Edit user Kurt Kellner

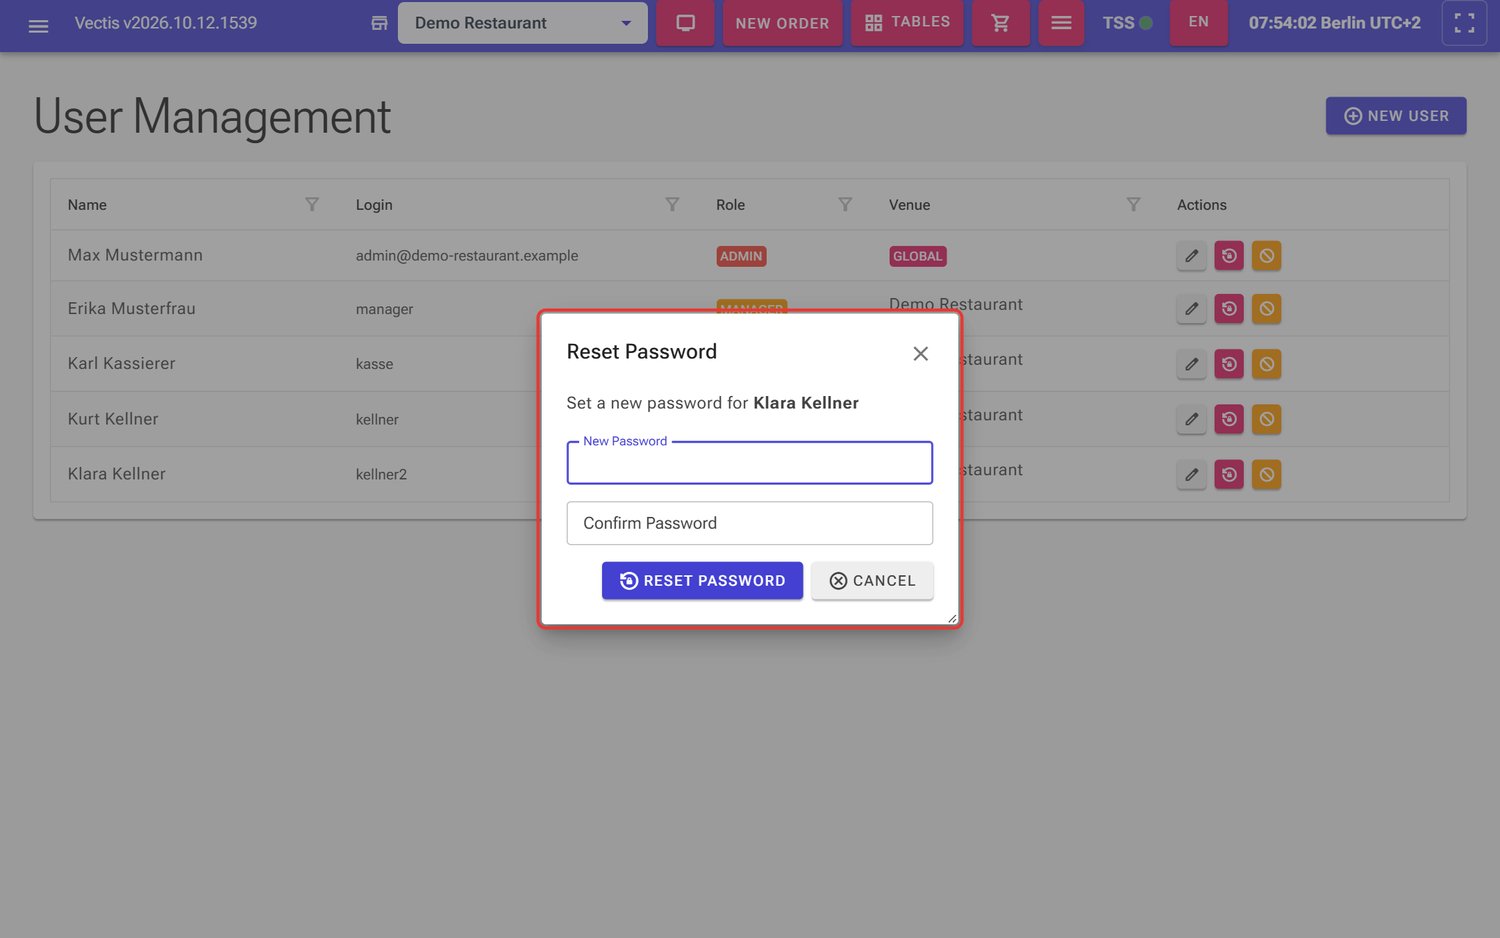pos(1191,419)
